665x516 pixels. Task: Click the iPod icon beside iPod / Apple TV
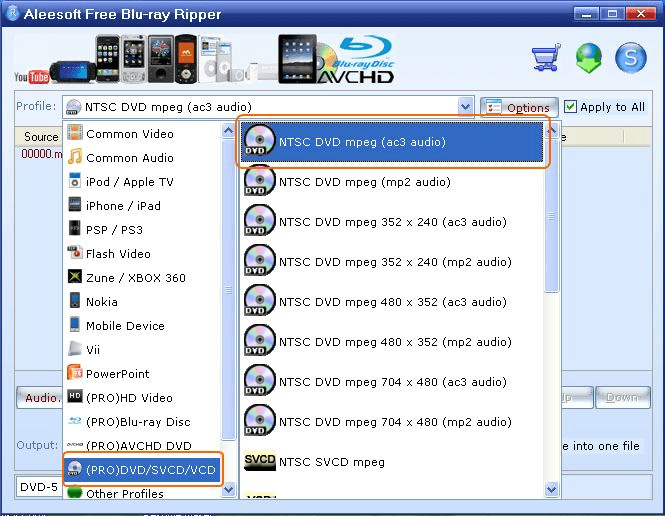pyautogui.click(x=75, y=181)
